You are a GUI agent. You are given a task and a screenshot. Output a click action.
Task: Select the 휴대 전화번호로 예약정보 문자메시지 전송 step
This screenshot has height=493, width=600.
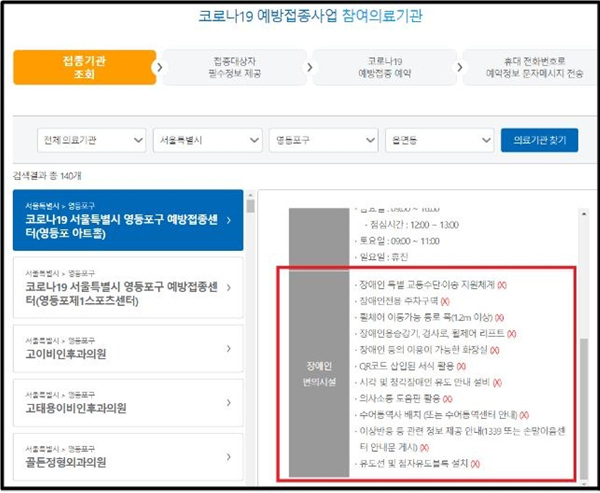pyautogui.click(x=532, y=67)
